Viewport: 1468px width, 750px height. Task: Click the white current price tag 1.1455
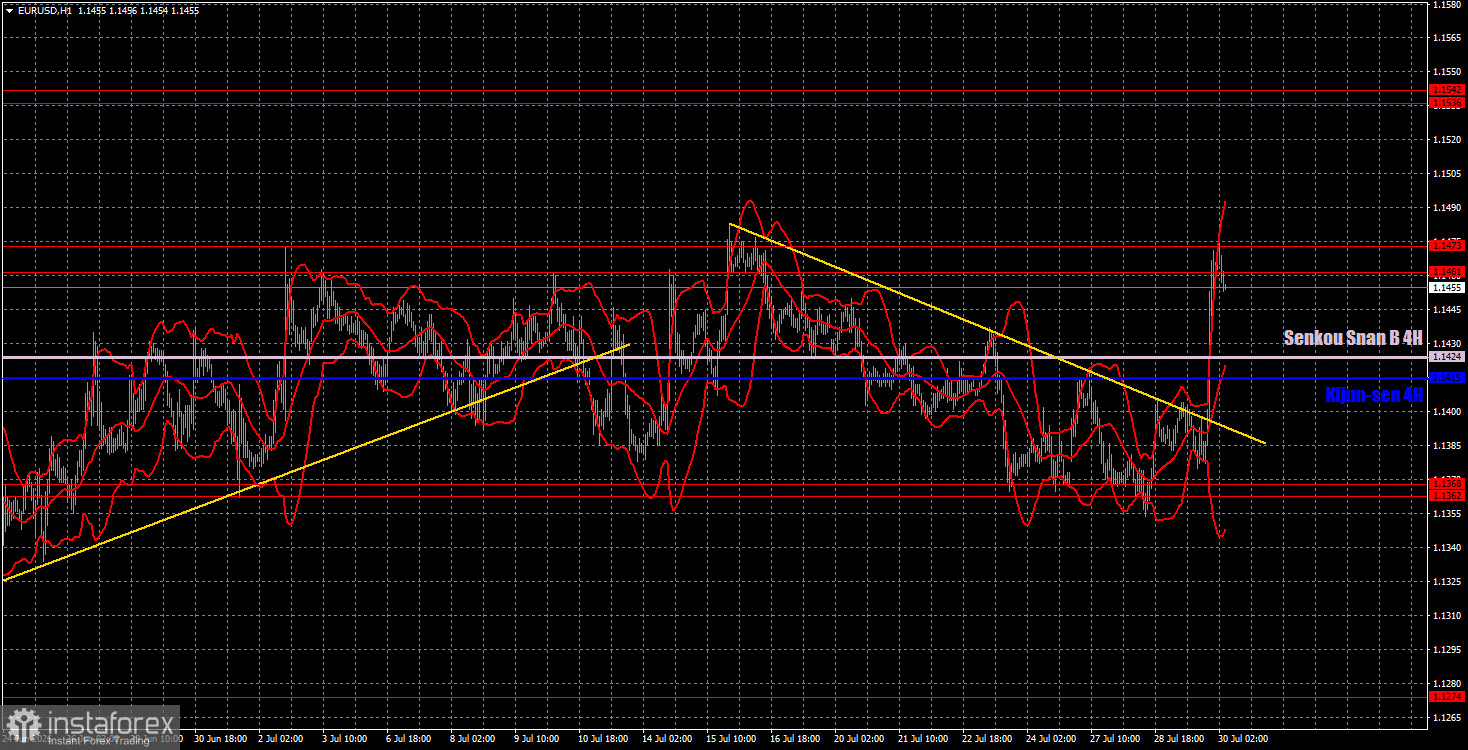point(1447,287)
